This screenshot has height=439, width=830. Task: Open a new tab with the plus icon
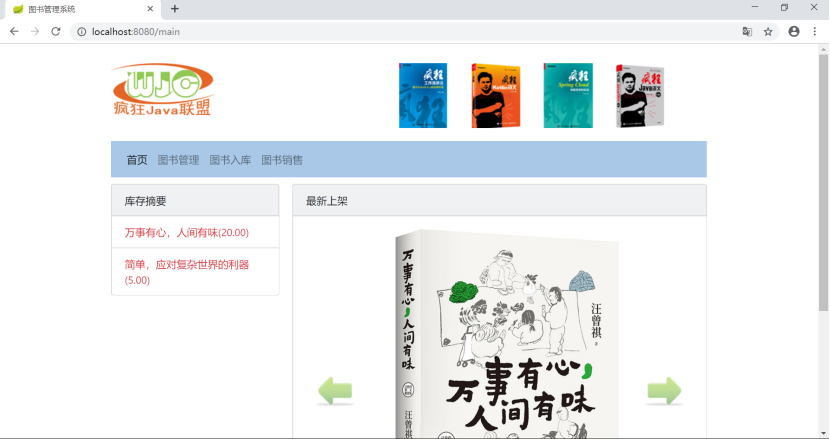175,8
